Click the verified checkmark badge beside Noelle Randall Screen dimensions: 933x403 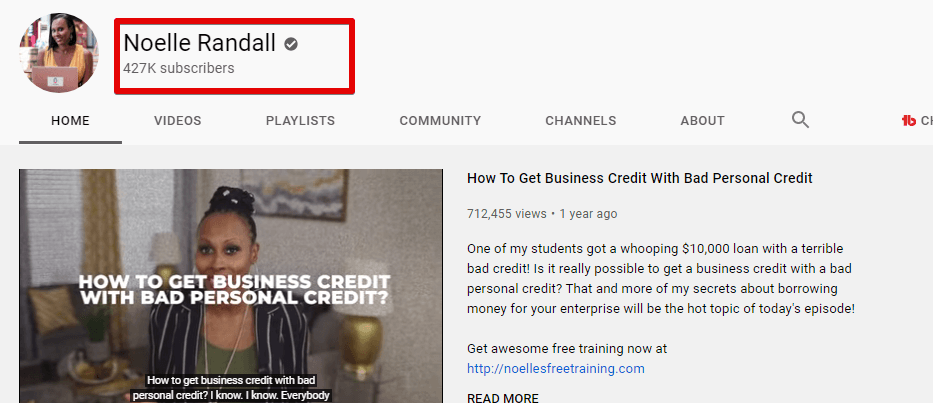(290, 43)
